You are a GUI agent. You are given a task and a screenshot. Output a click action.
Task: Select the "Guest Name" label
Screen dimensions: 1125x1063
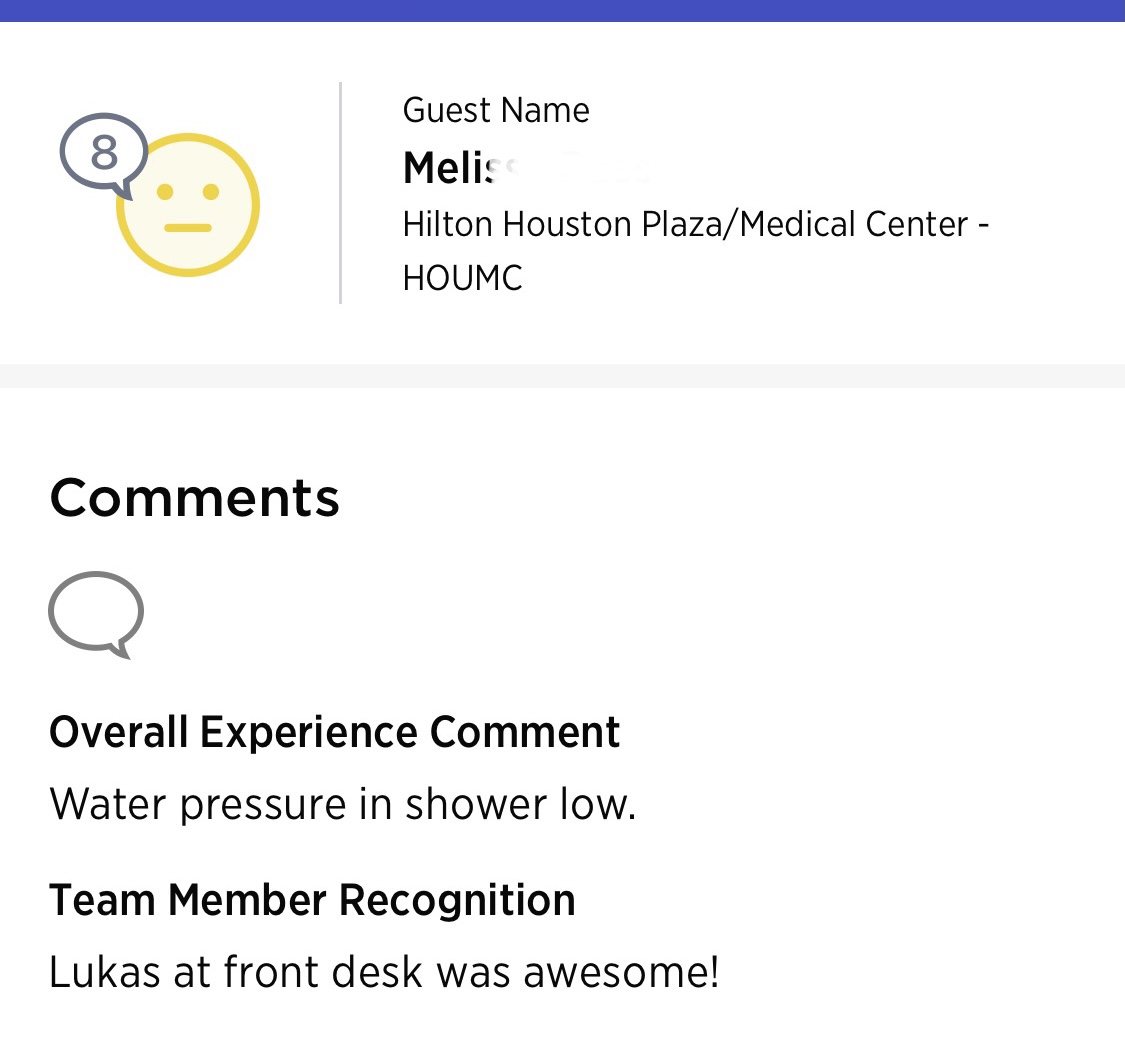pyautogui.click(x=496, y=110)
